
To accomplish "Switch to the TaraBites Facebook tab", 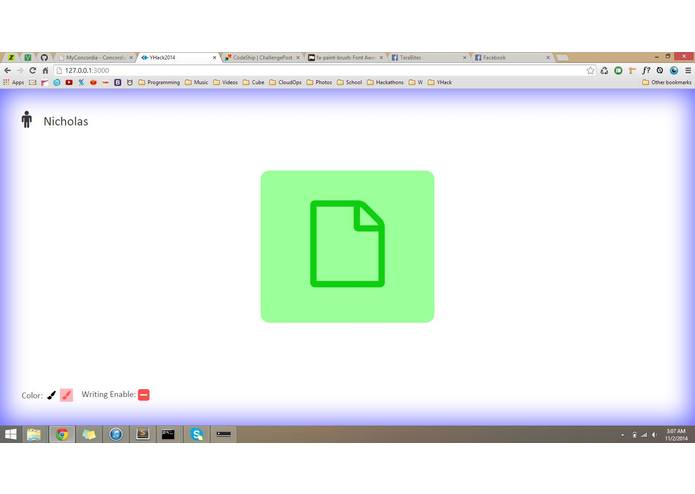I will point(428,58).
